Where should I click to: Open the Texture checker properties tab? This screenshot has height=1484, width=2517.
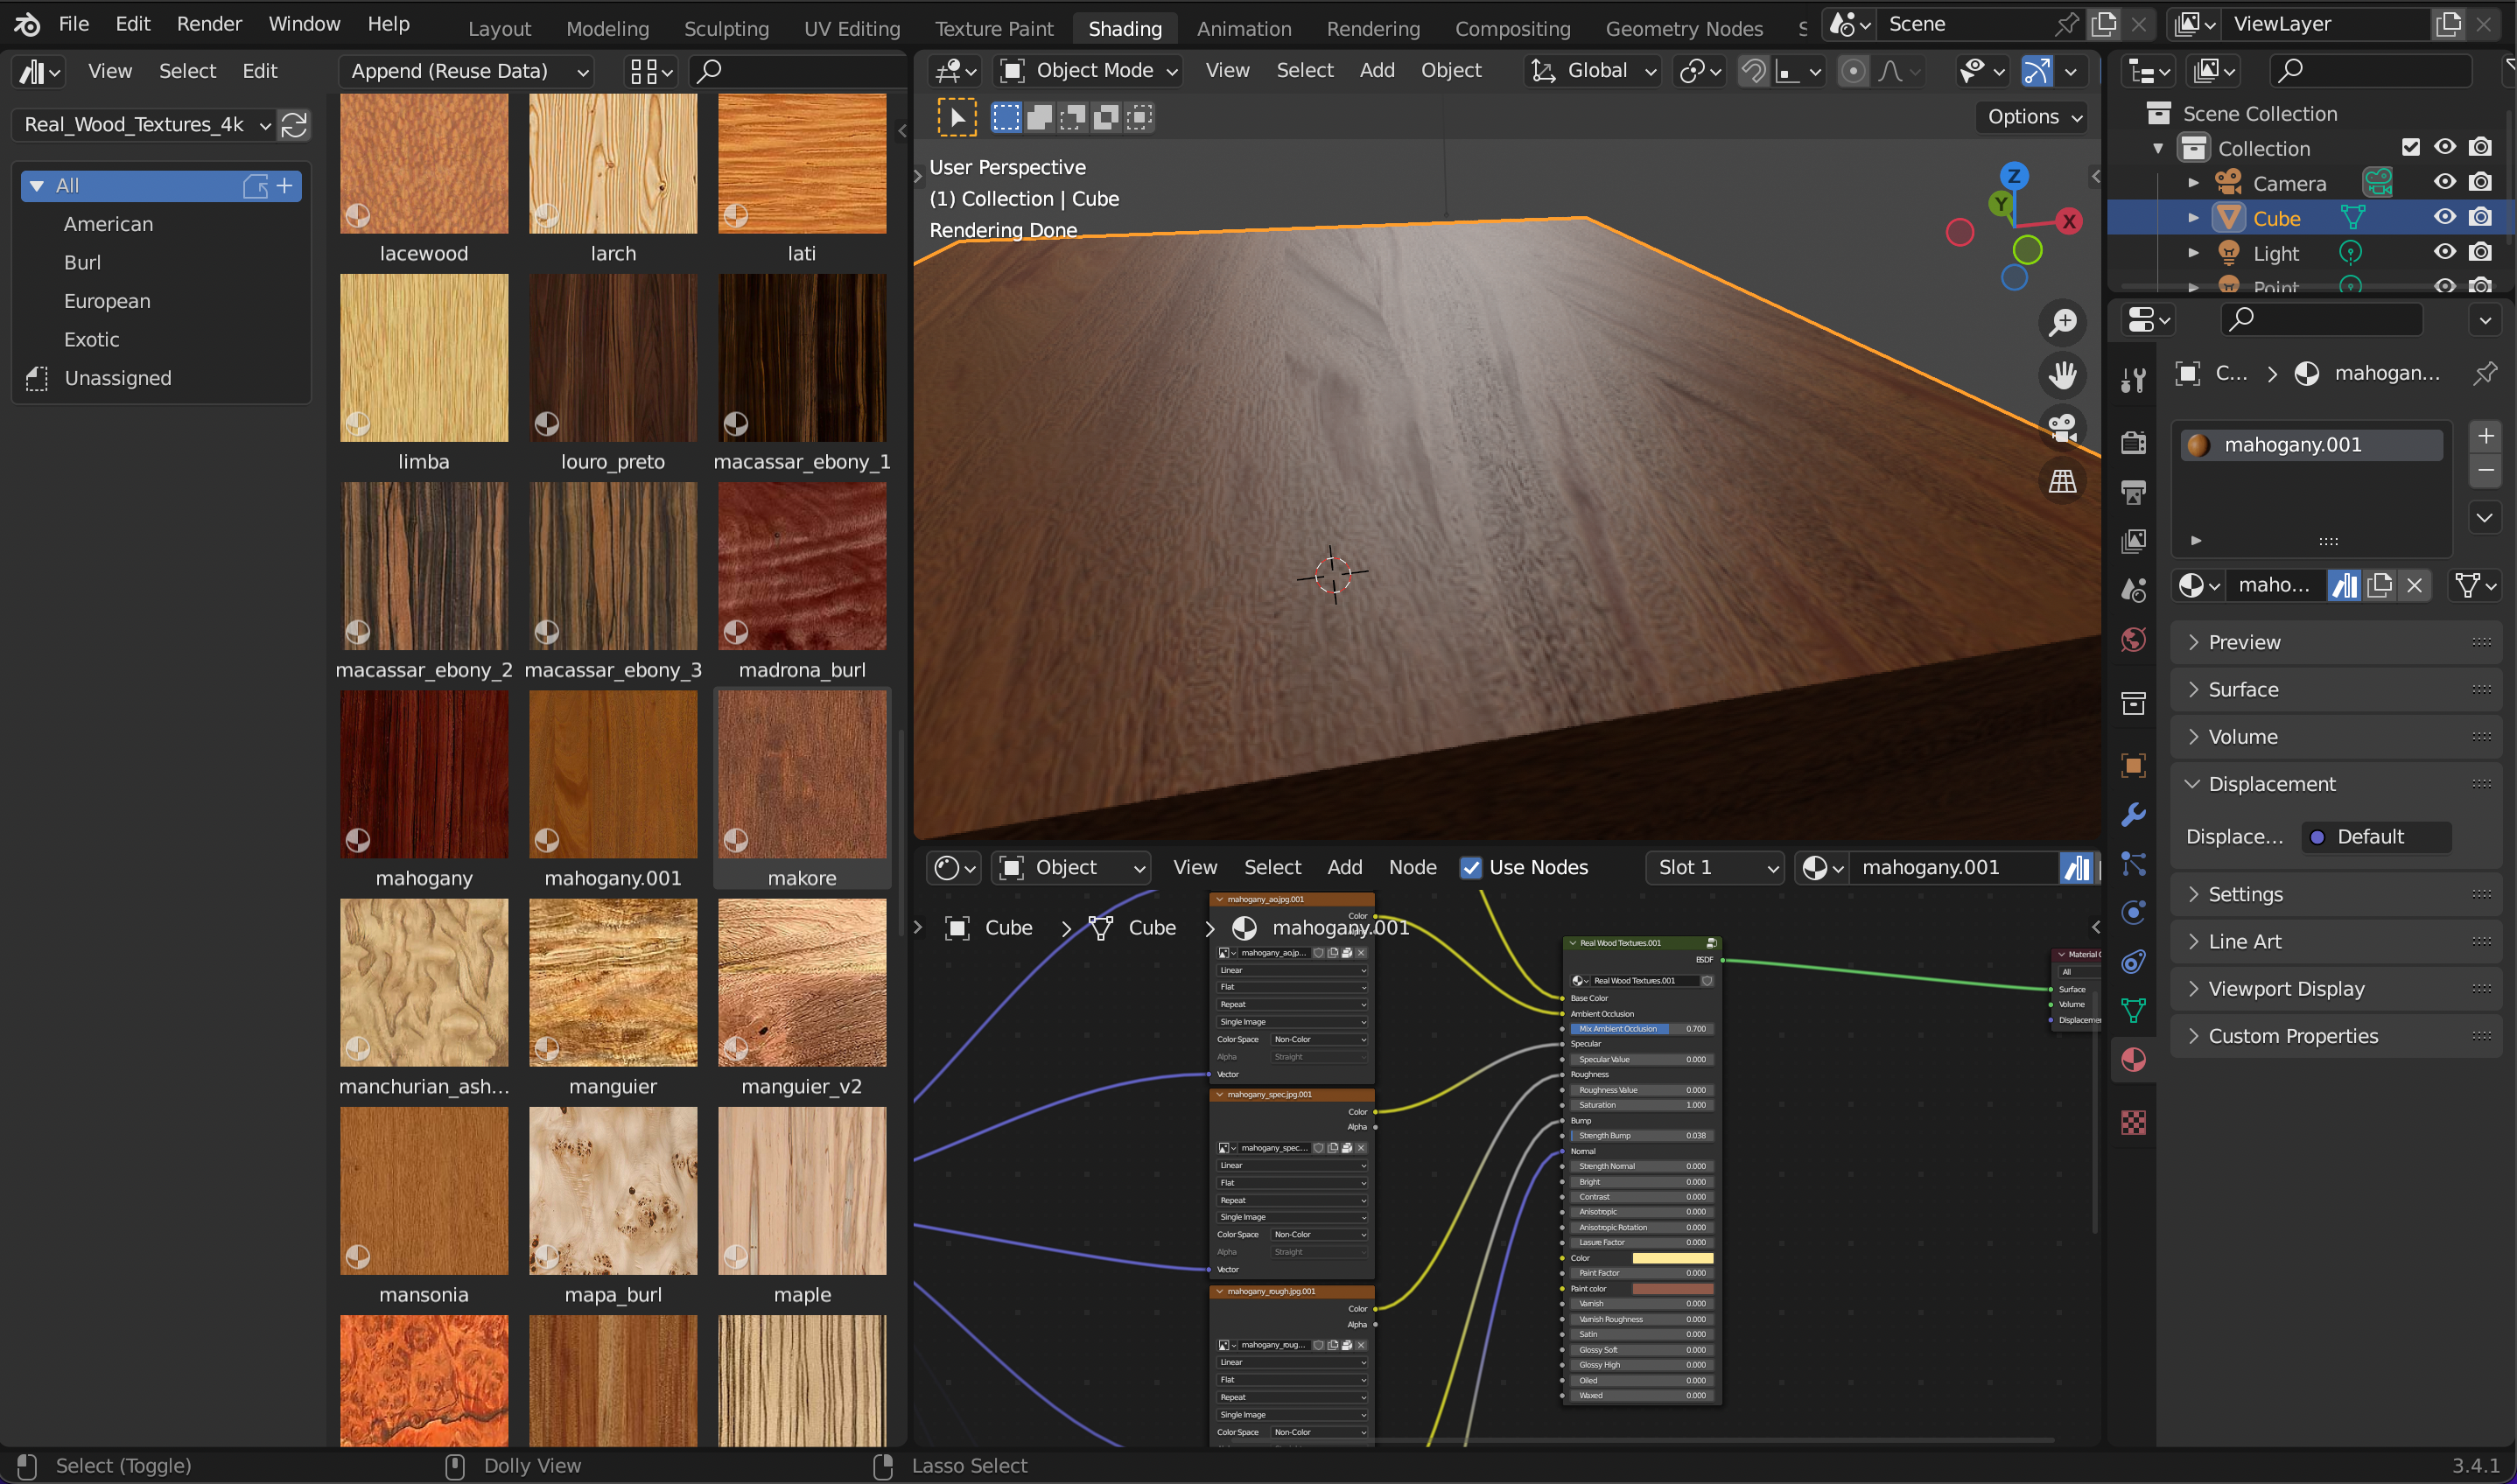point(2133,1122)
